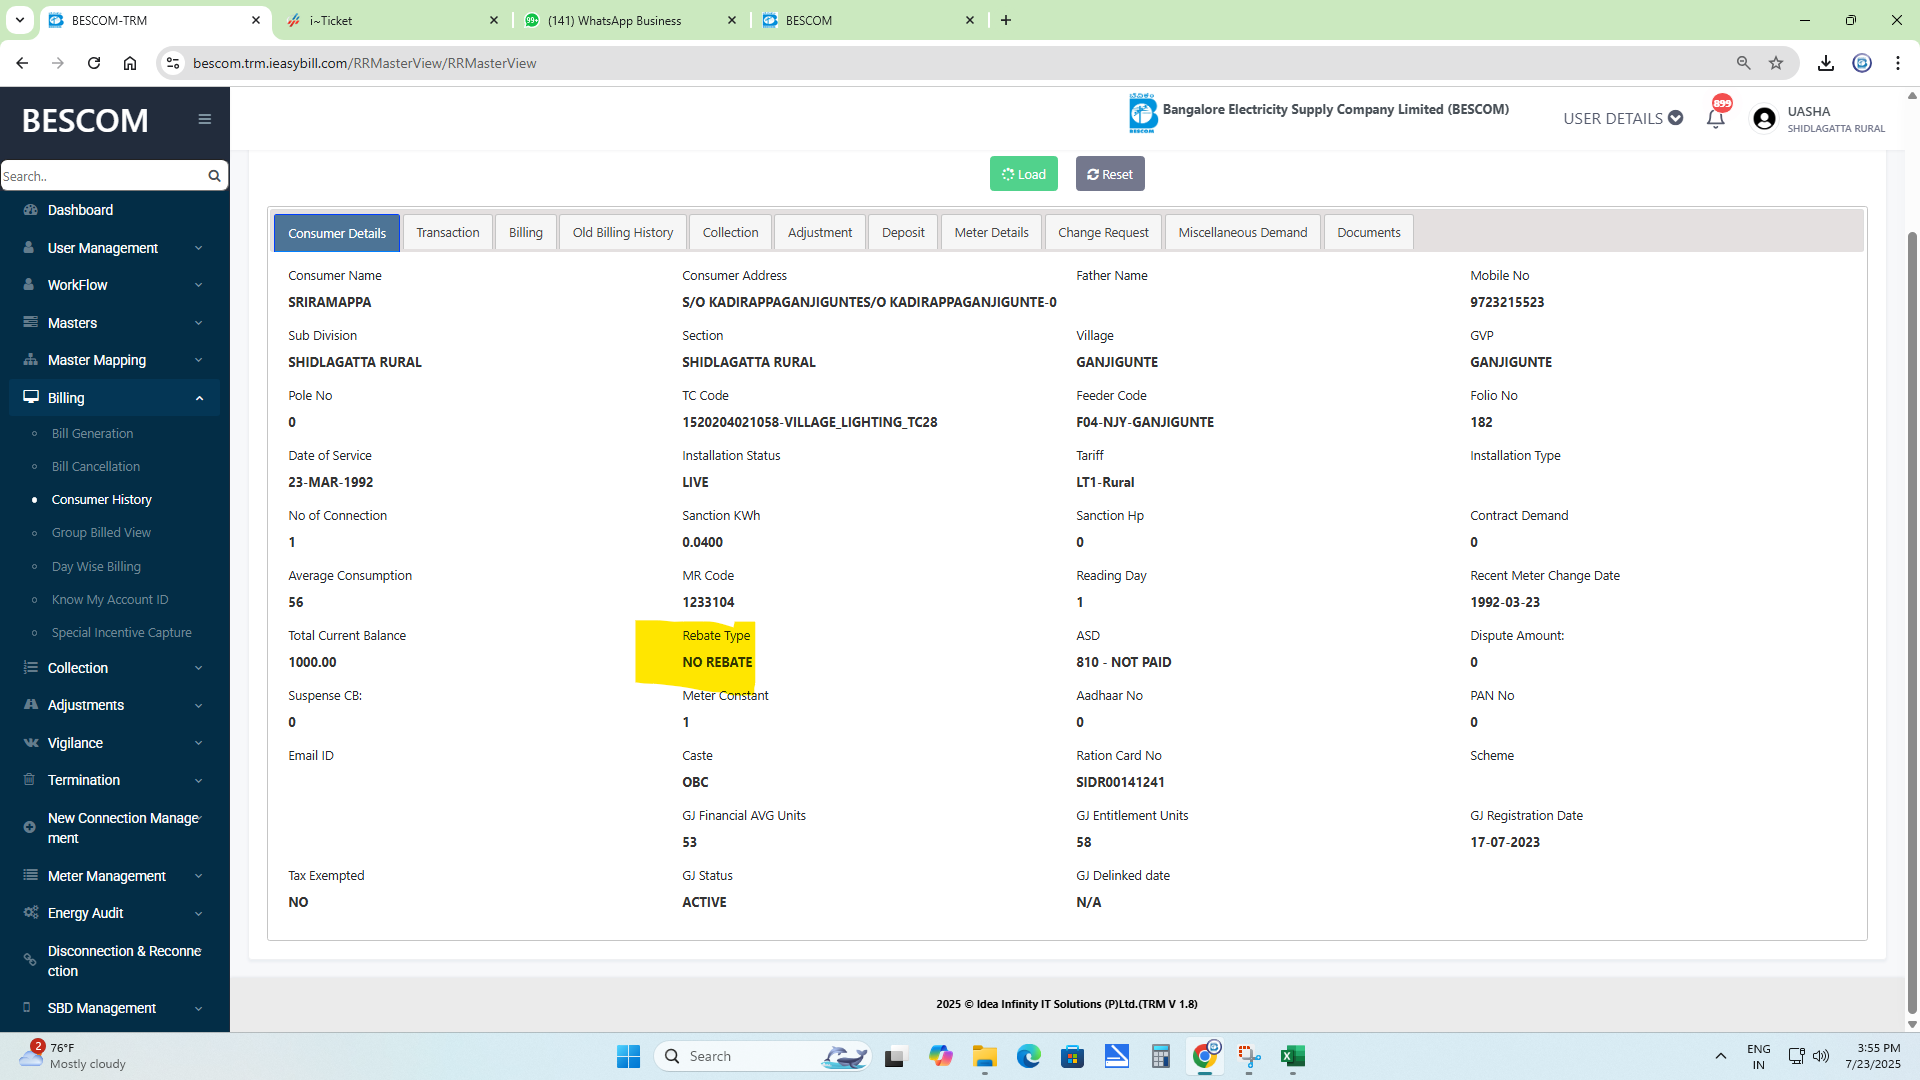Open the Windows Start button
Screen dimensions: 1920x1080
(x=628, y=1056)
